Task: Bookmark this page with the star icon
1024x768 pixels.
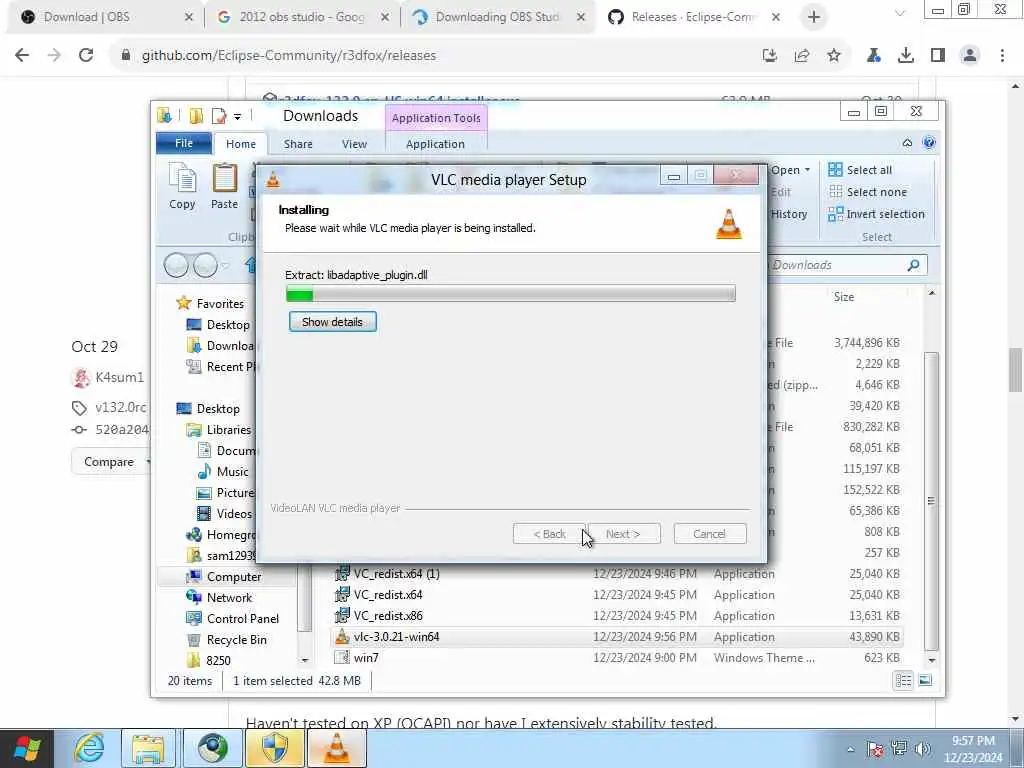Action: 834,56
